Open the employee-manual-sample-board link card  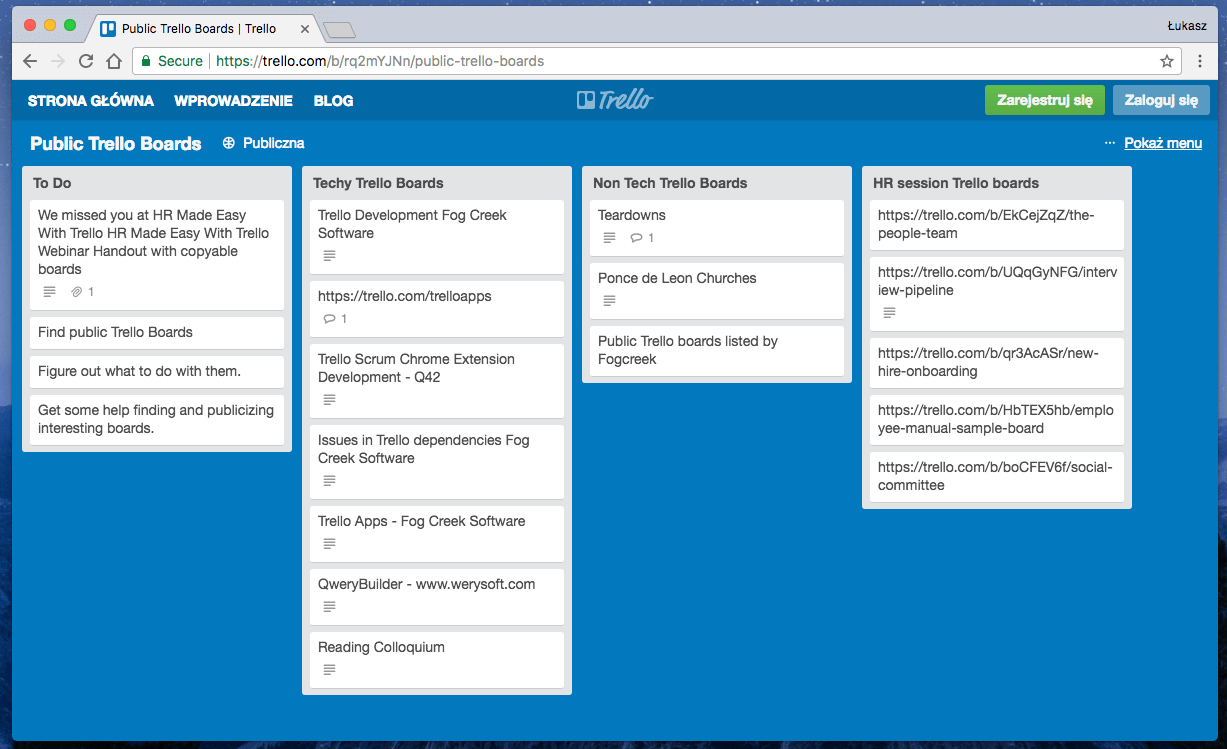click(997, 420)
